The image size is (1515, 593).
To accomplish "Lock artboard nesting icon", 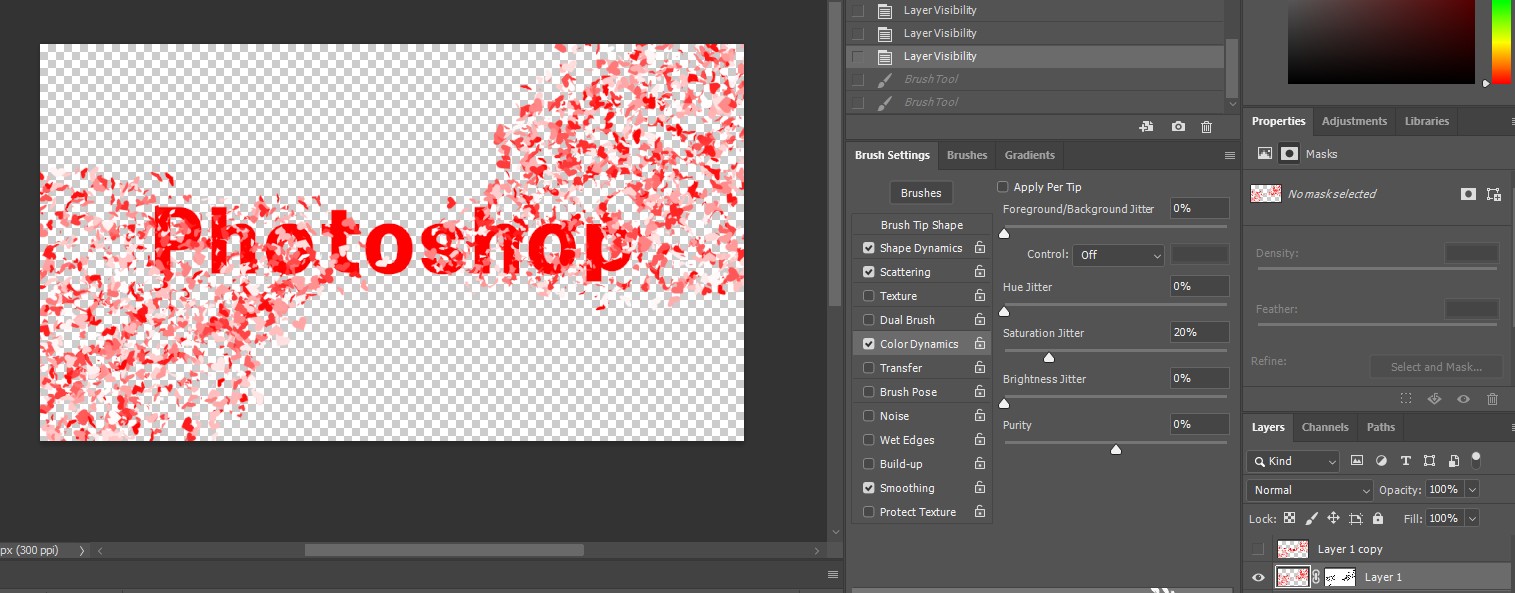I will 1356,519.
